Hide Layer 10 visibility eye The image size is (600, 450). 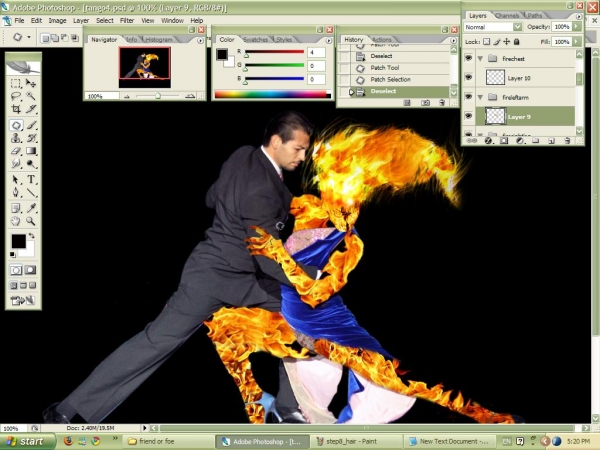coord(468,77)
